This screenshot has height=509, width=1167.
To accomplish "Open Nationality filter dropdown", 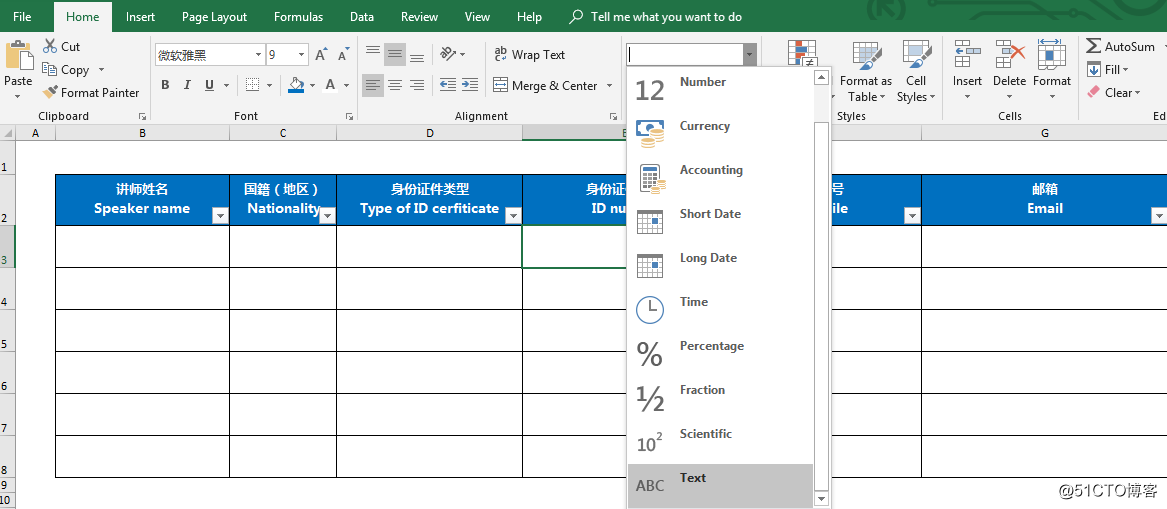I will pos(327,216).
